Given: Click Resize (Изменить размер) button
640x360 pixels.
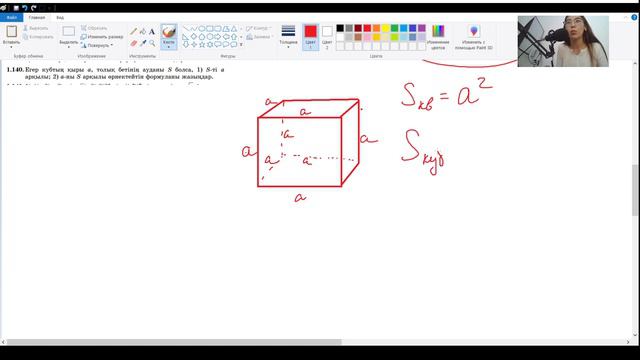Looking at the screenshot, I should 102,37.
